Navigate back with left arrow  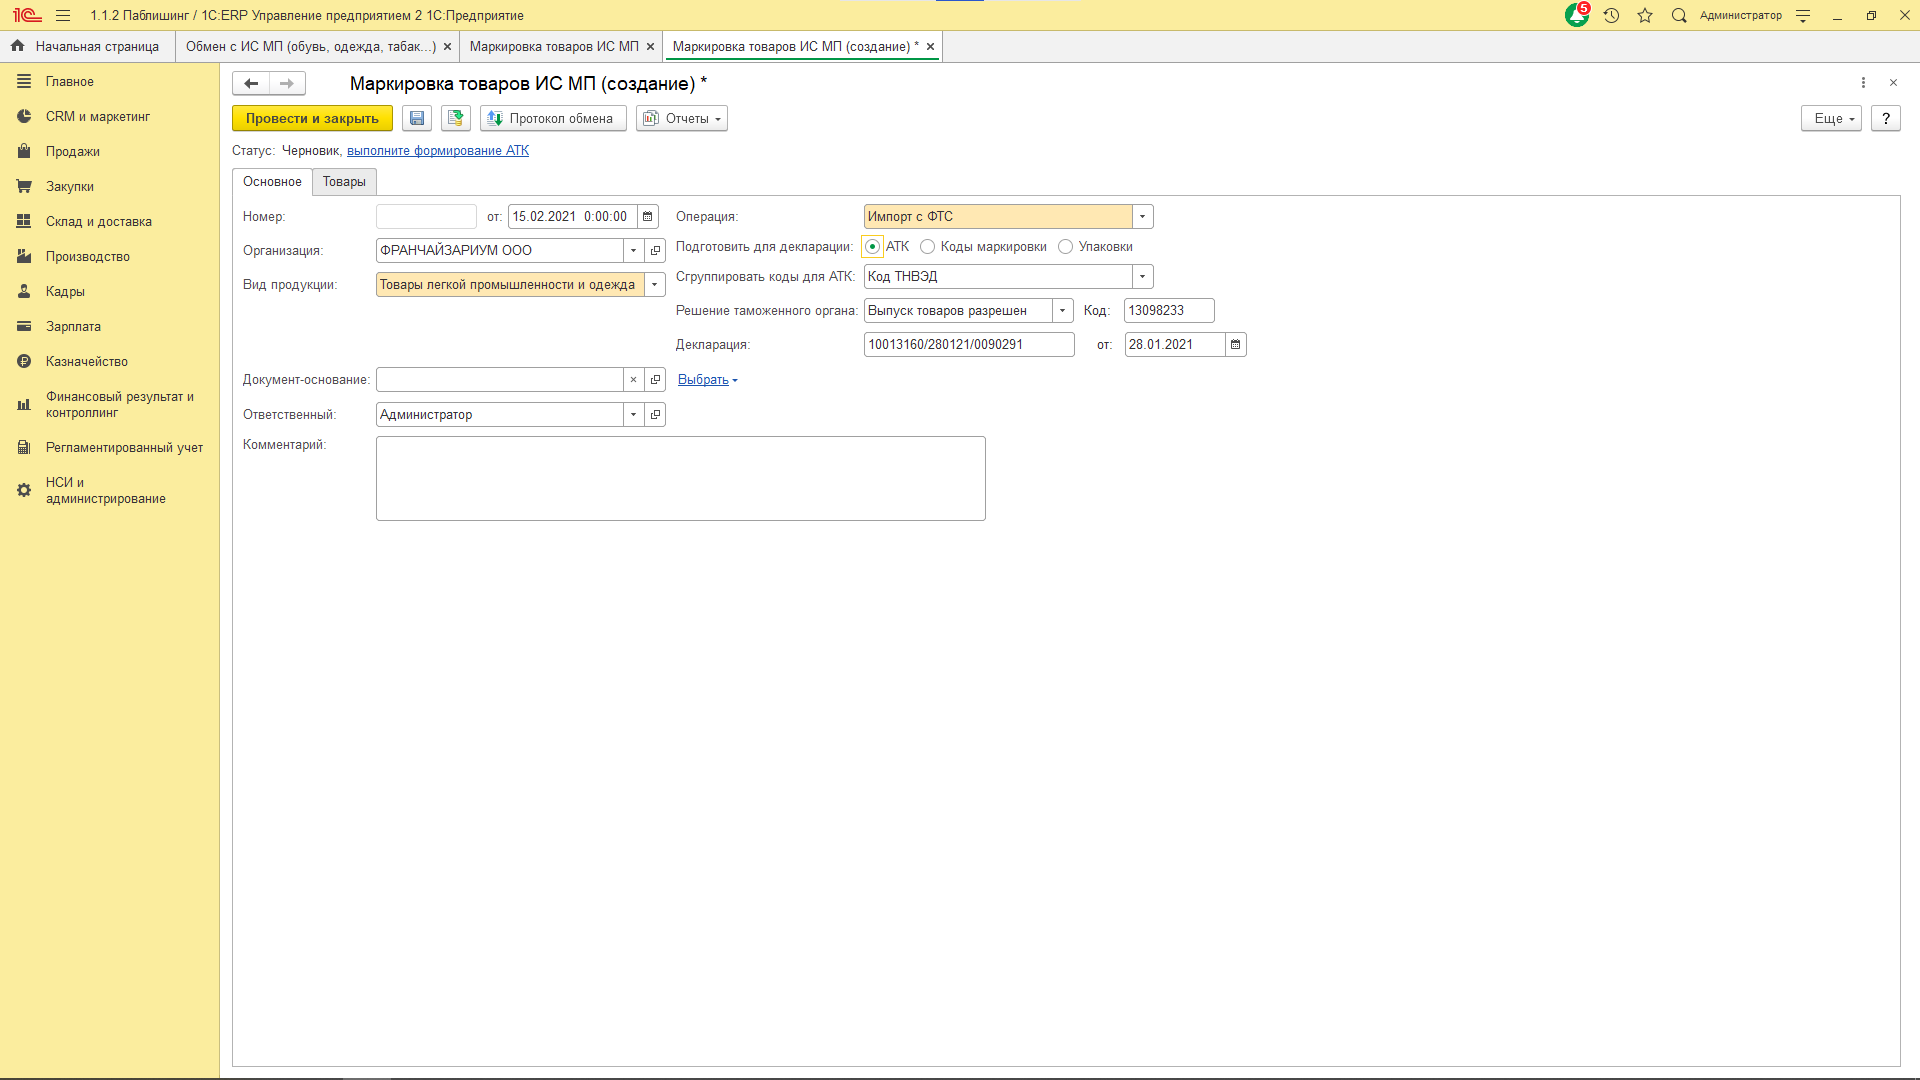tap(251, 83)
